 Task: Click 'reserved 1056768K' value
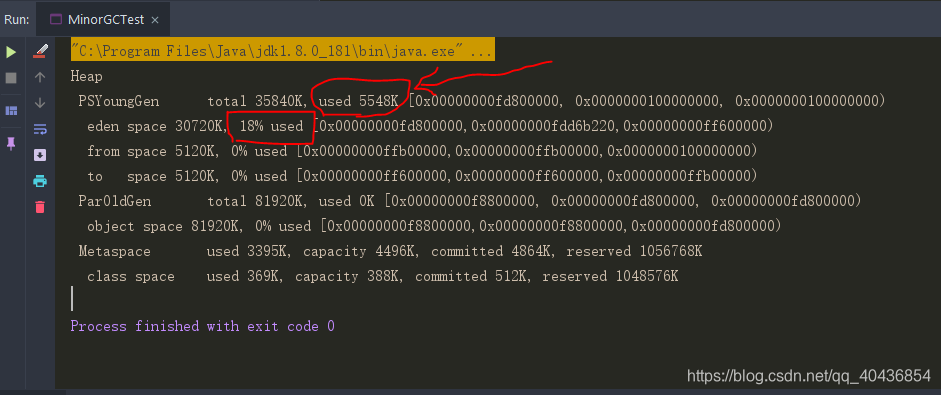(634, 251)
